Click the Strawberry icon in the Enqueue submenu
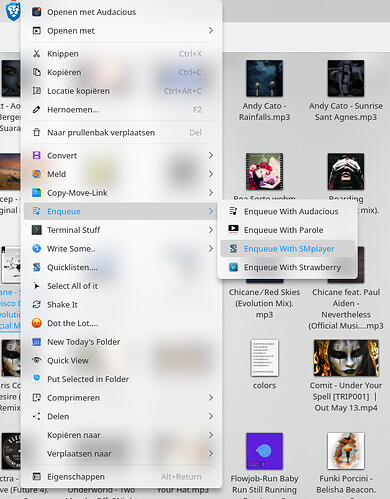 (x=233, y=267)
